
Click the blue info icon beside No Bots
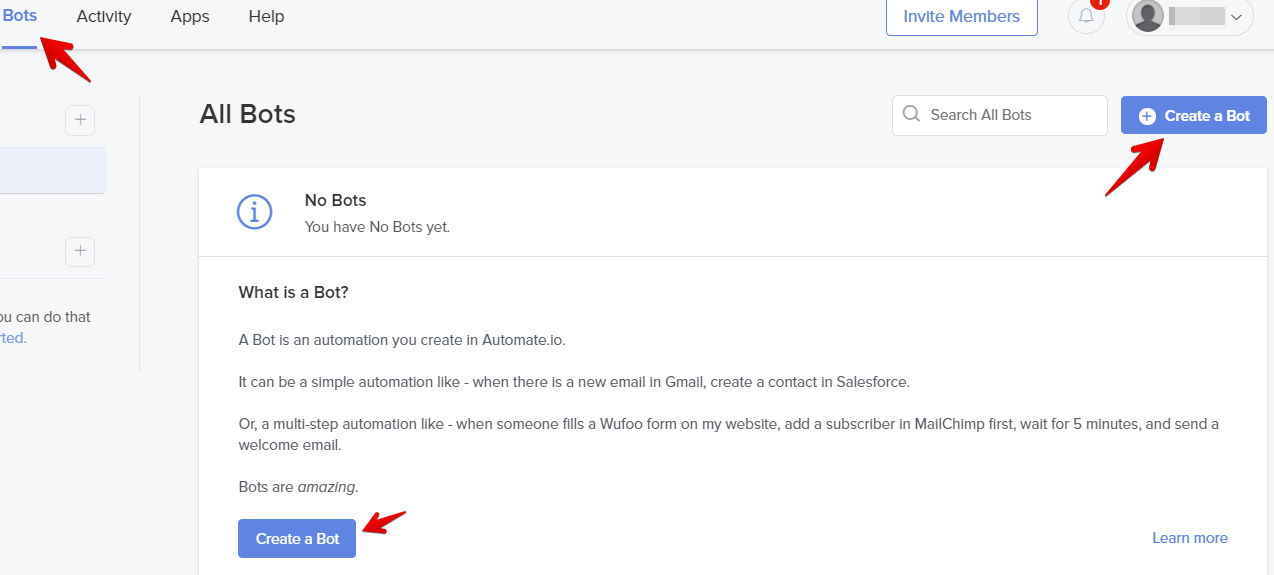point(254,212)
